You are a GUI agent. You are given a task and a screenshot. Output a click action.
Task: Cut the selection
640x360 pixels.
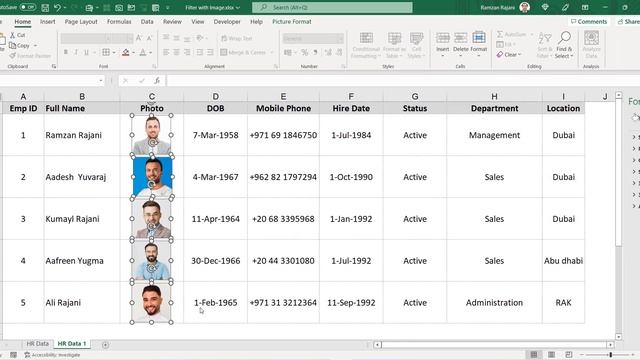18,35
